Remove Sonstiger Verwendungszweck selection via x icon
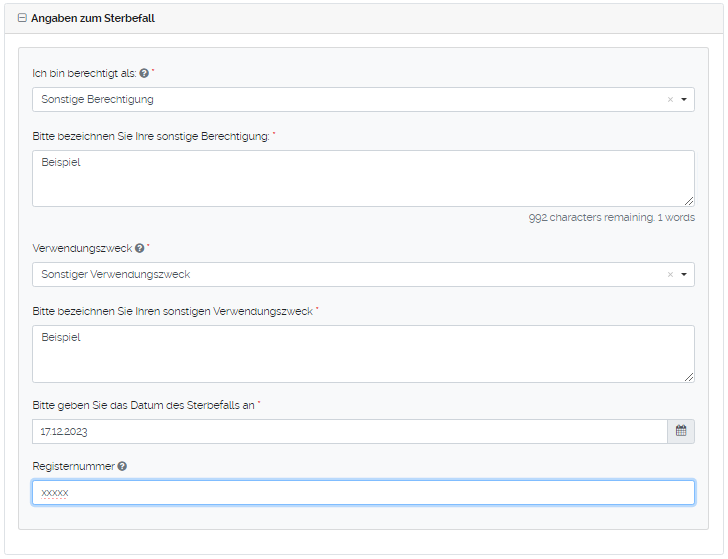Viewport: 728px width, 559px height. tap(670, 275)
